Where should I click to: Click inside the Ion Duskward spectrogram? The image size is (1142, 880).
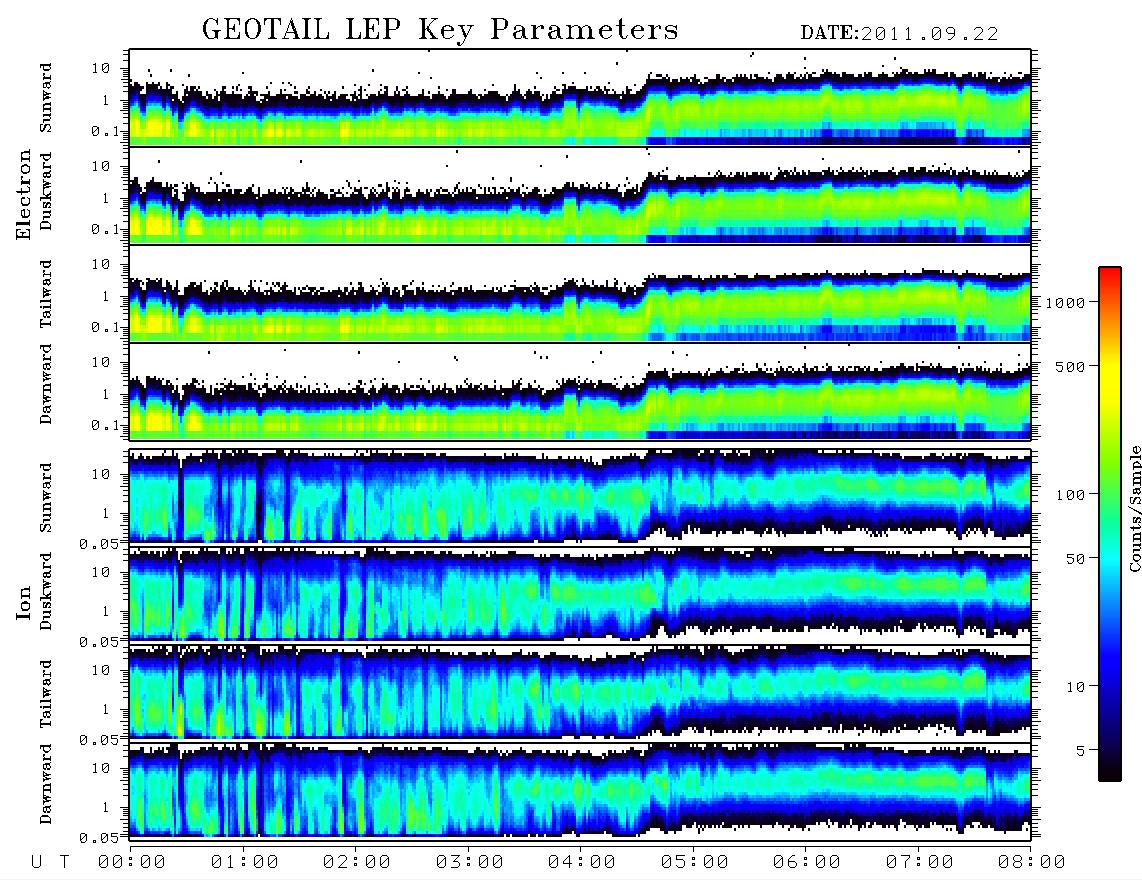tap(580, 596)
